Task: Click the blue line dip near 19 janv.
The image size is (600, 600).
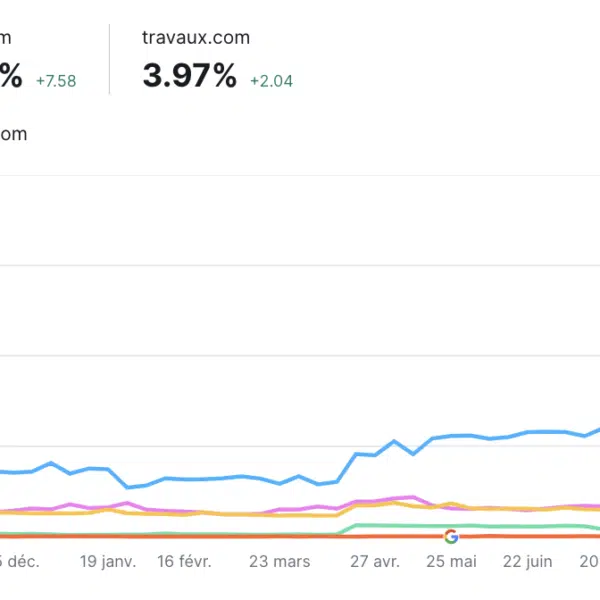Action: tap(127, 487)
